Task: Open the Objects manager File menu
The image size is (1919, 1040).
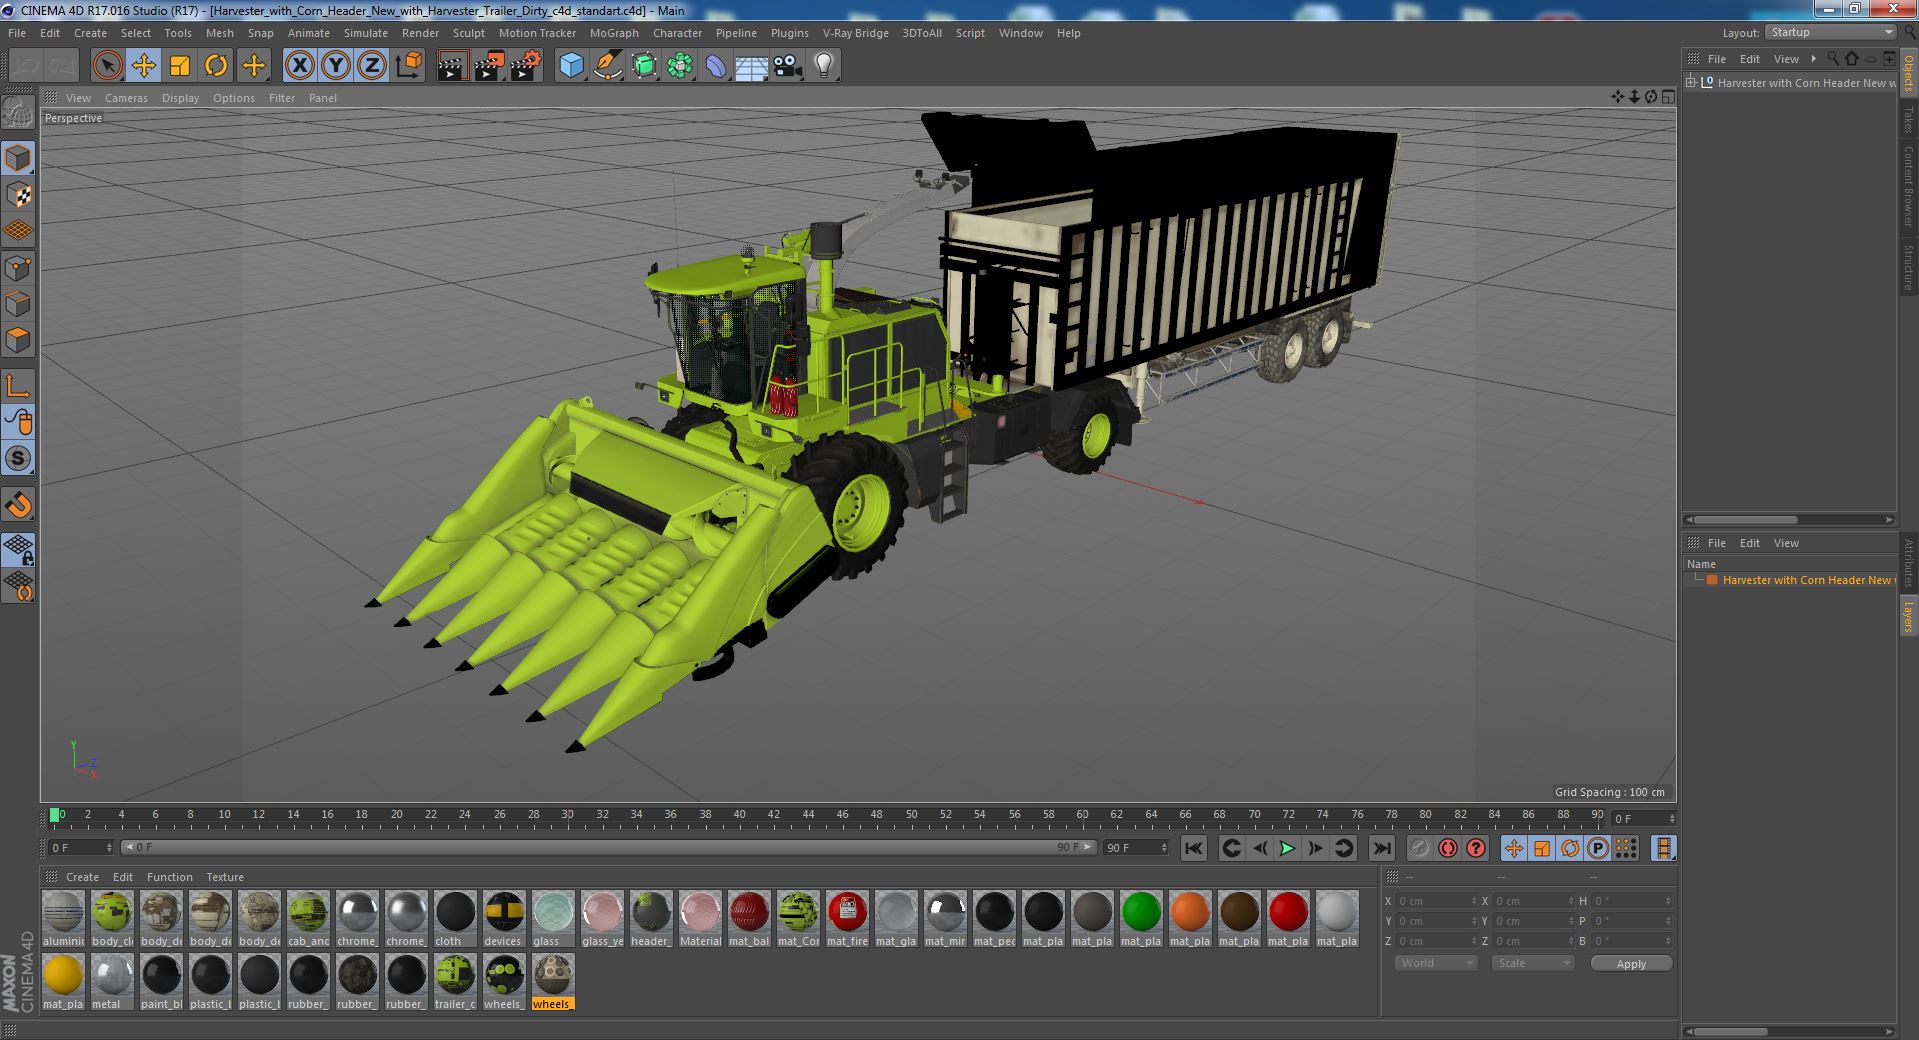Action: 1717,59
